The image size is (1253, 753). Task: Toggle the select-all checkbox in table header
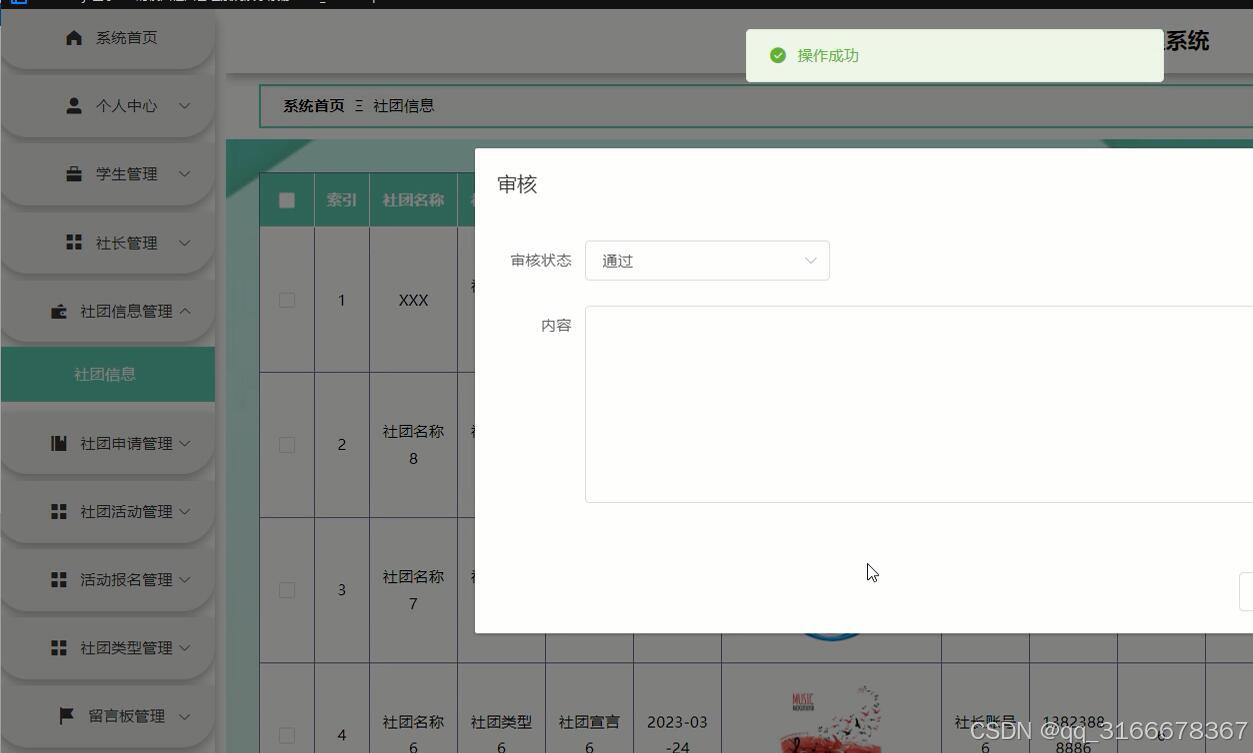pos(287,200)
